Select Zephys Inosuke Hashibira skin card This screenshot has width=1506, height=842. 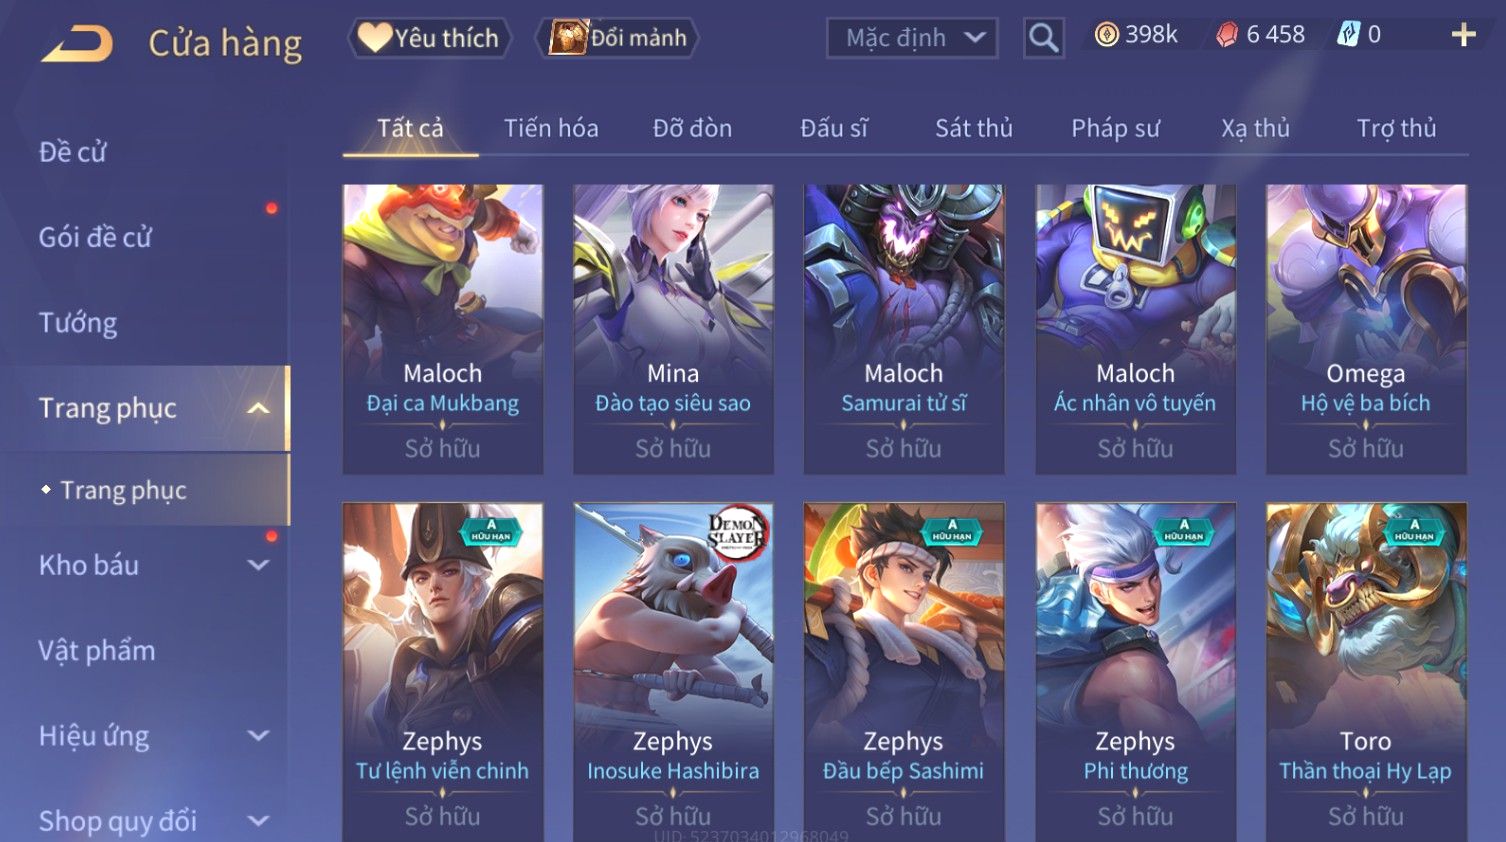673,672
